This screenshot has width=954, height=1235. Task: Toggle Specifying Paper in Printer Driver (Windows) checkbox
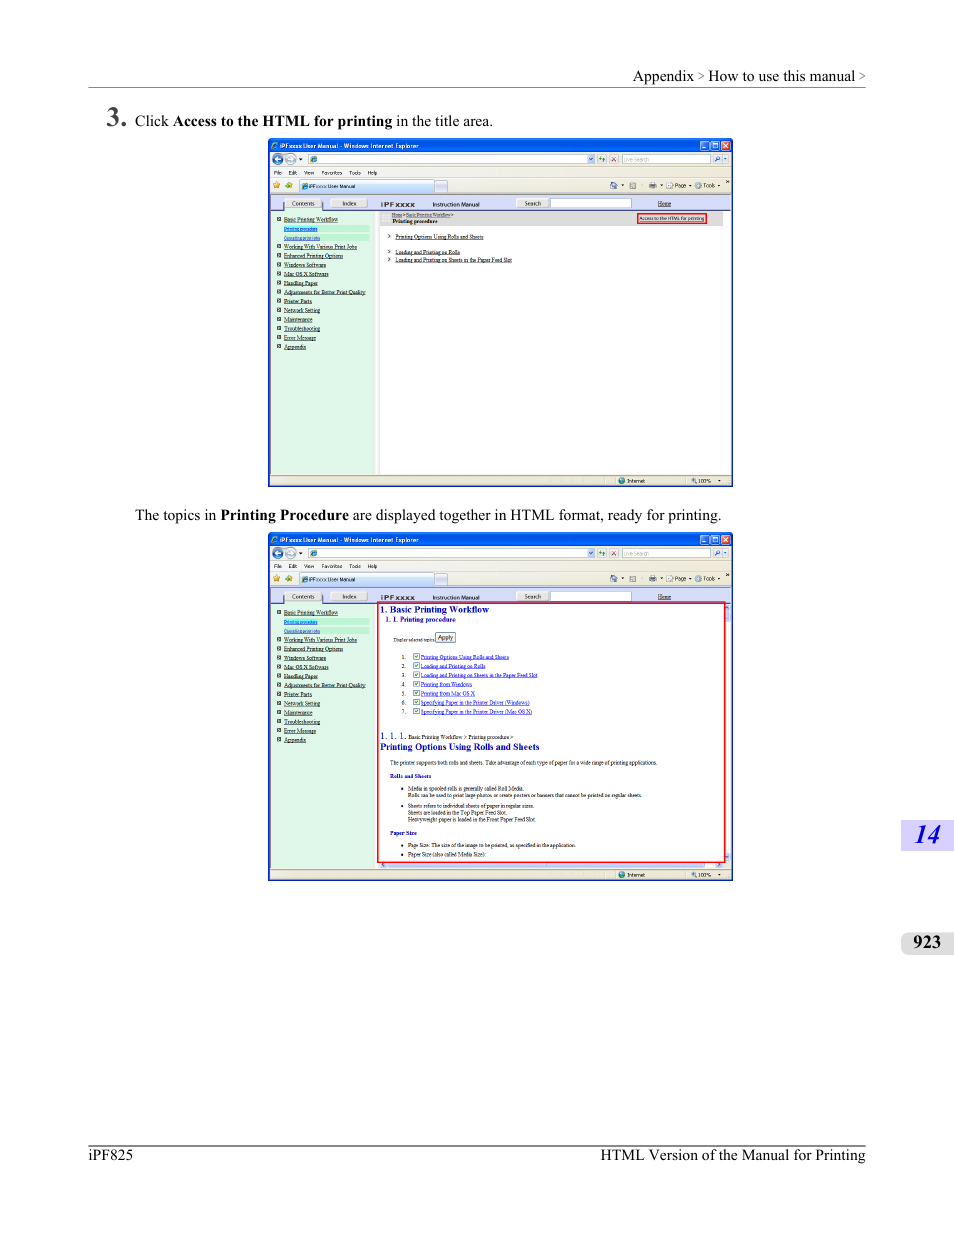pos(416,702)
